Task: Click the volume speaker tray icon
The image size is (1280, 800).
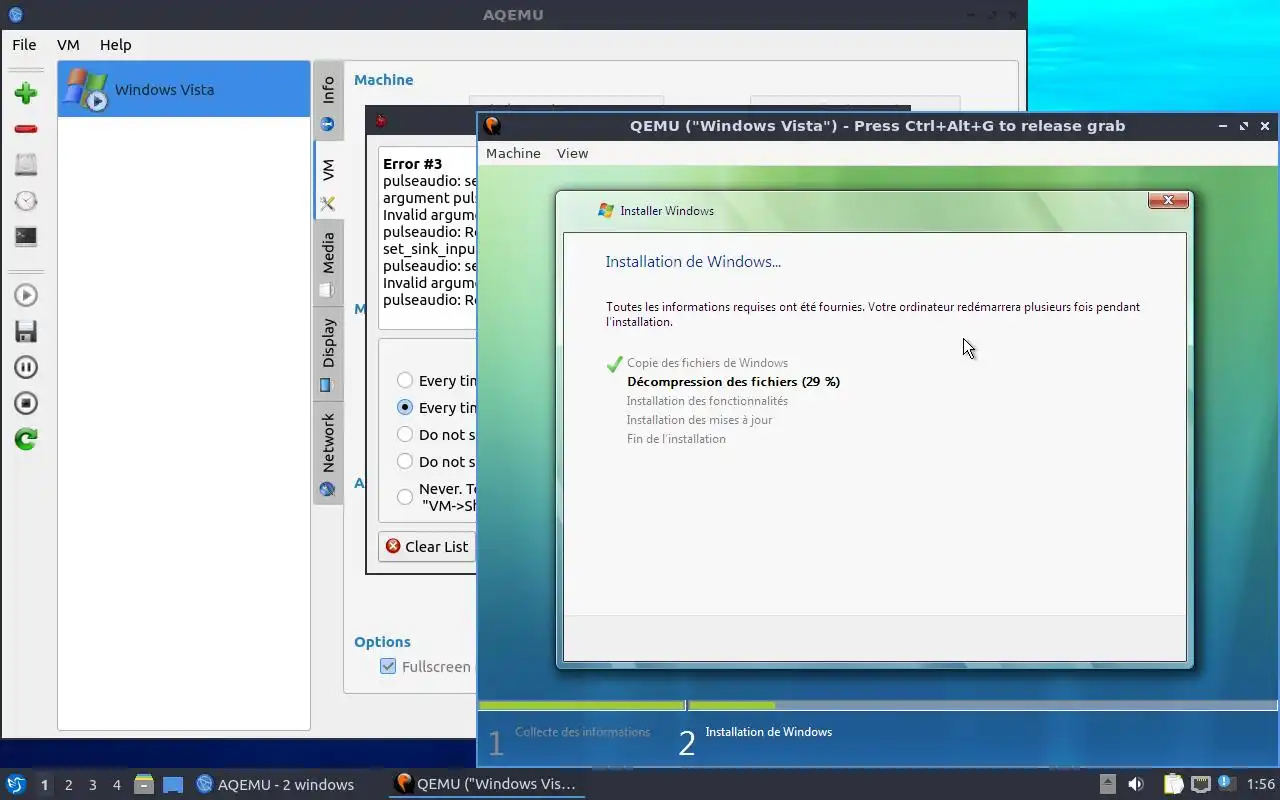Action: 1136,784
